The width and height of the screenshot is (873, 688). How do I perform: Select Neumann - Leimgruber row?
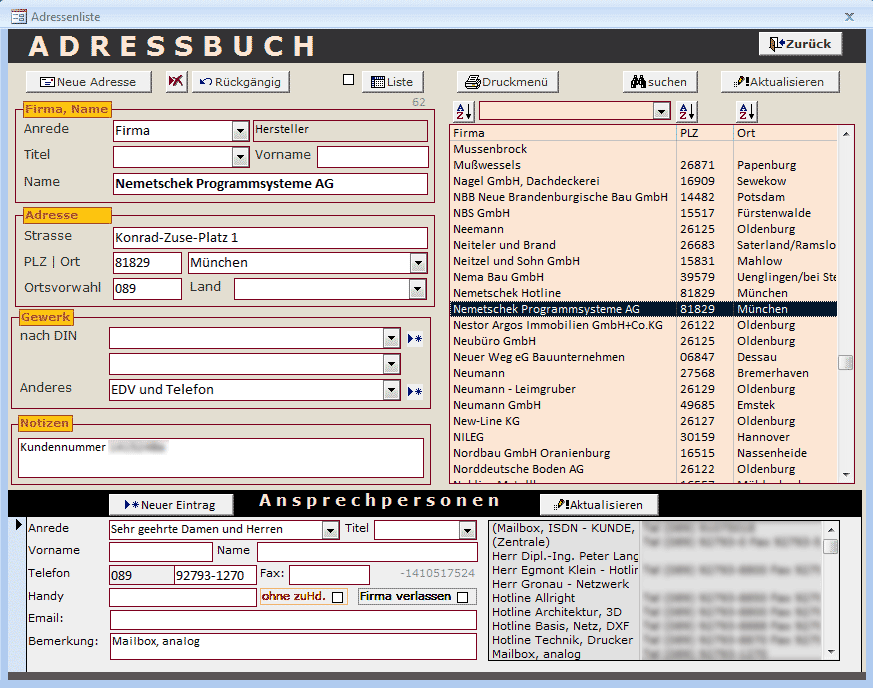click(x=644, y=389)
